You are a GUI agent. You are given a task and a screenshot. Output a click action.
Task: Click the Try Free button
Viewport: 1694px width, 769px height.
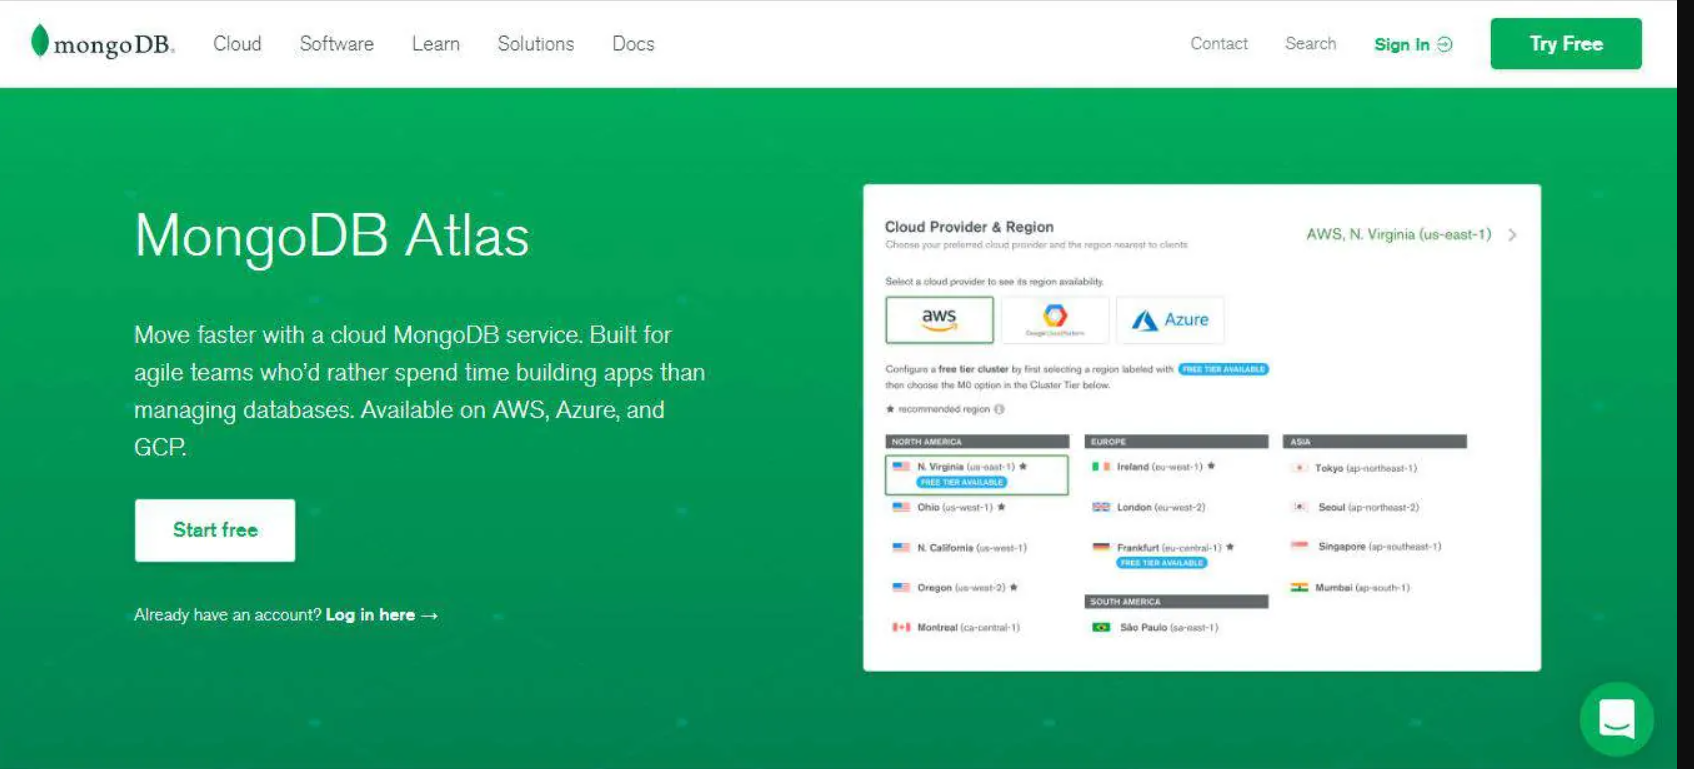pyautogui.click(x=1566, y=44)
